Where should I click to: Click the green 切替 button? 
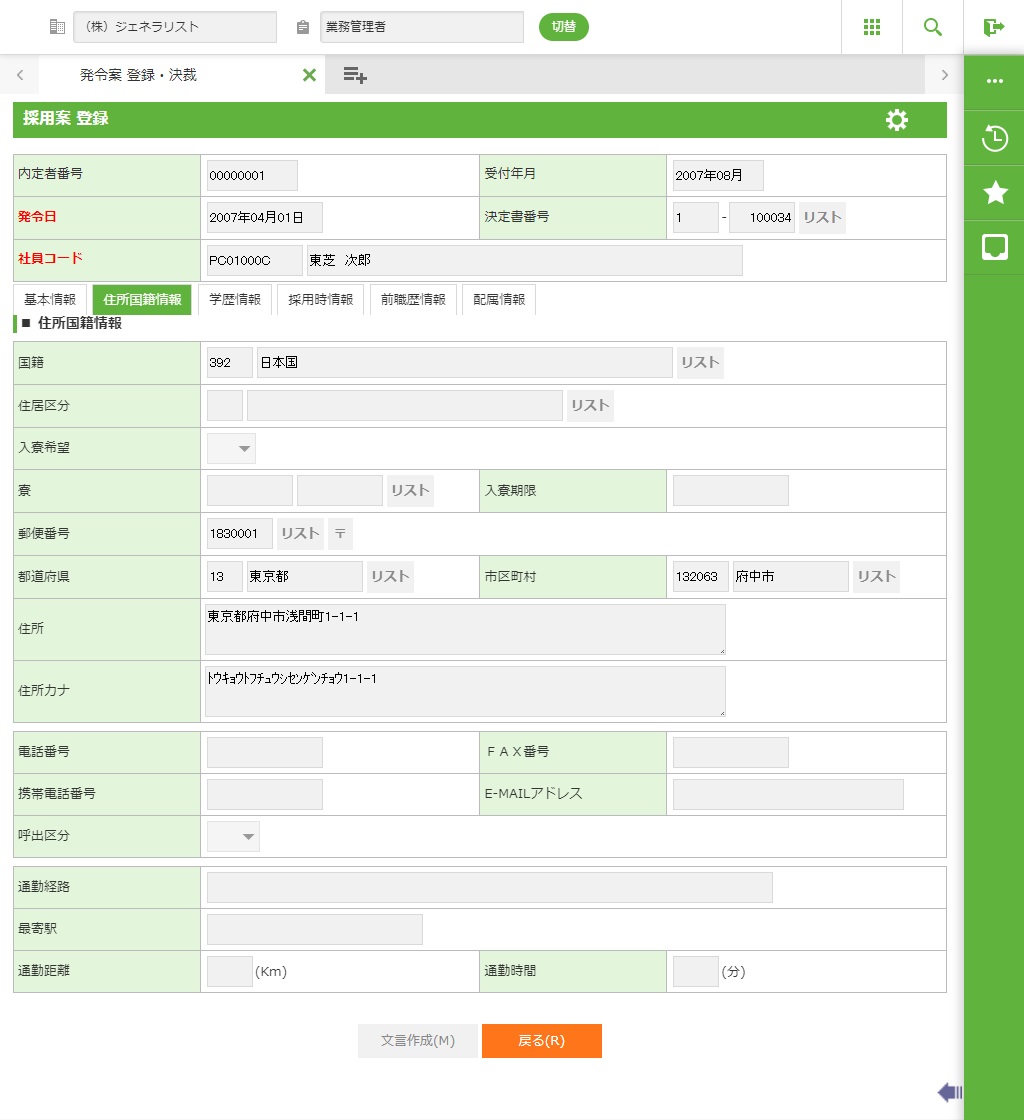(x=563, y=27)
